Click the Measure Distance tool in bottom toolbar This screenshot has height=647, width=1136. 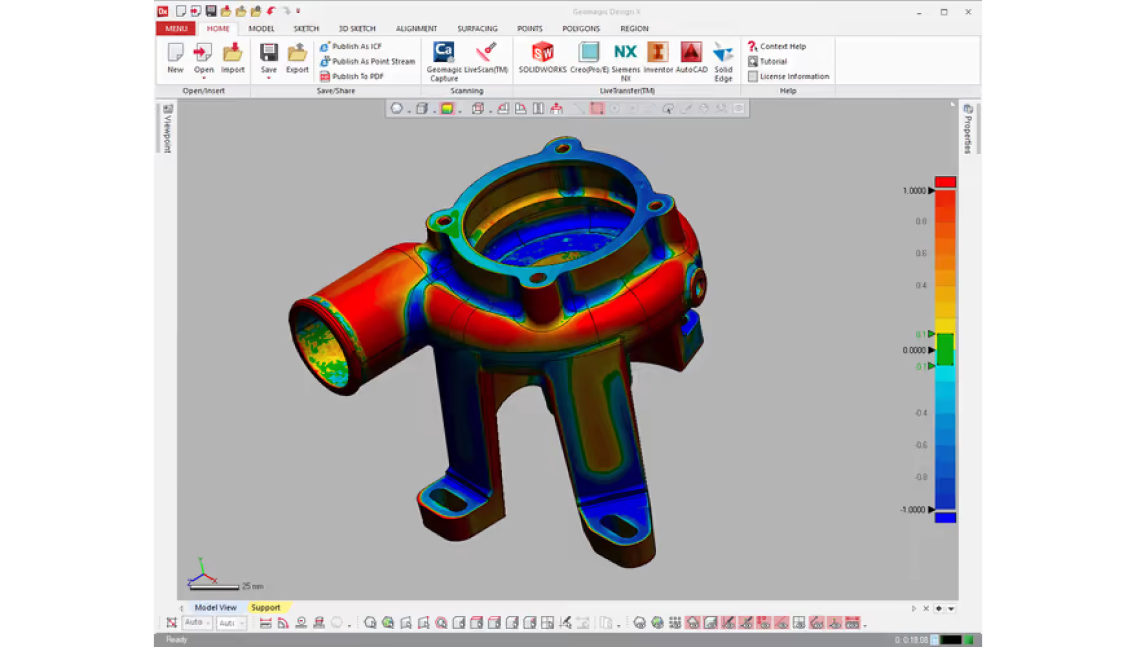265,623
